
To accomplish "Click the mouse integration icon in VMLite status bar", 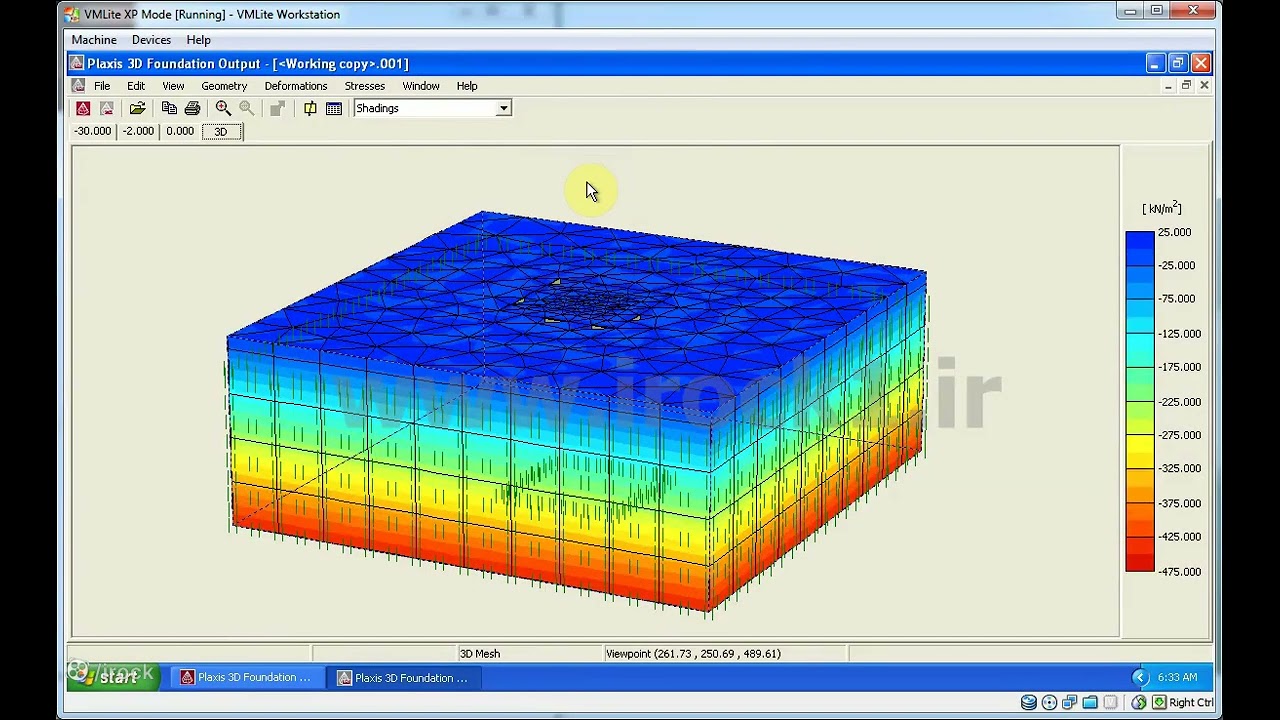I will click(1139, 703).
